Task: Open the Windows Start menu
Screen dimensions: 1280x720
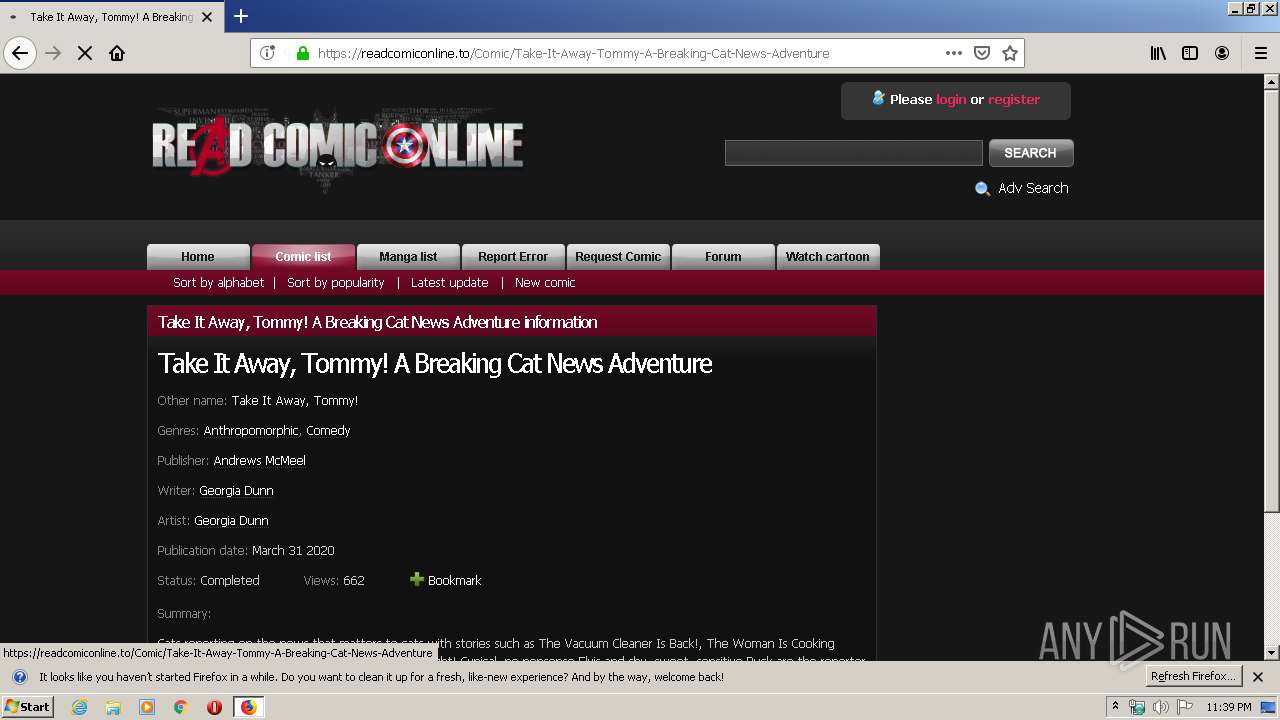Action: [28, 707]
